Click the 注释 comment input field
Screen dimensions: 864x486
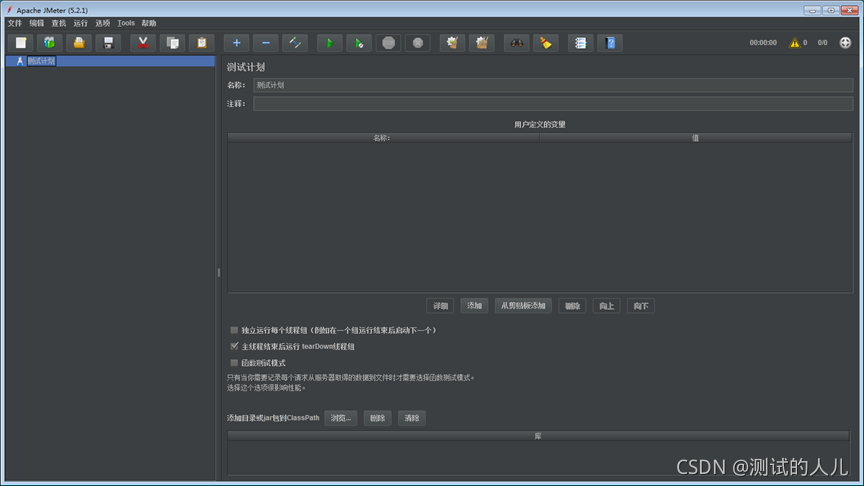[x=553, y=104]
